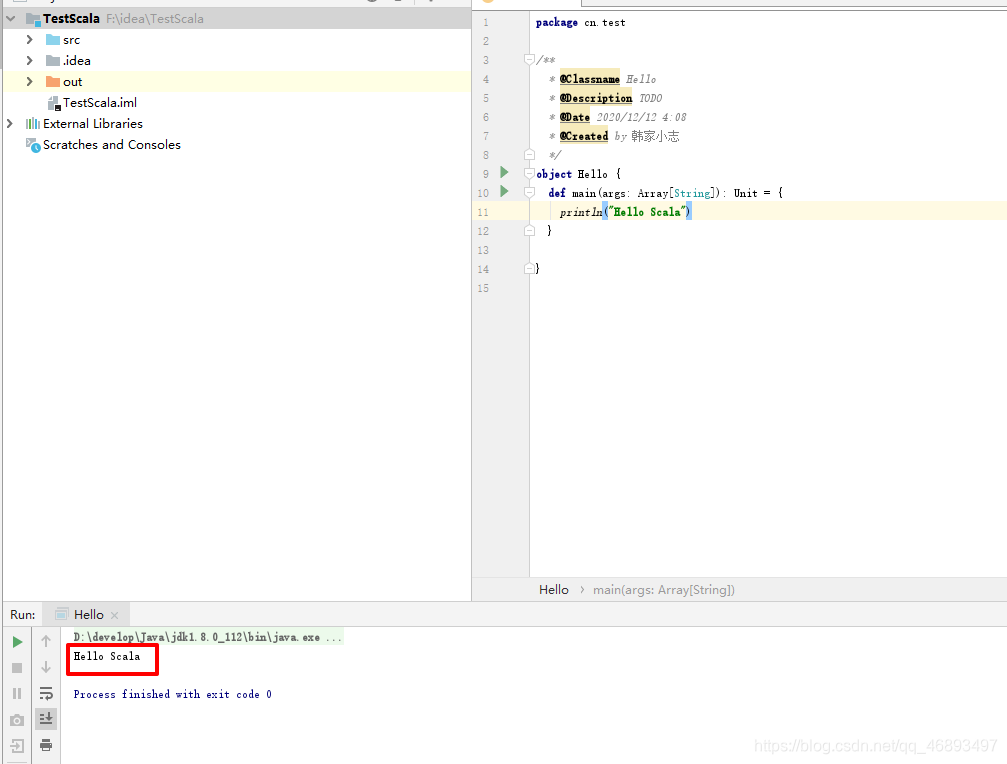
Task: Click the Scratches and Consoles icon
Action: pyautogui.click(x=33, y=145)
